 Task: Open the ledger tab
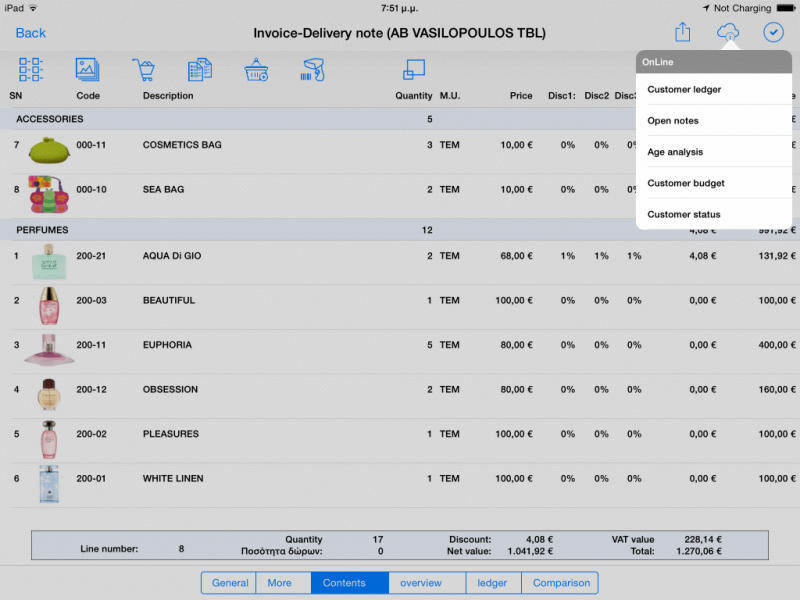(493, 583)
